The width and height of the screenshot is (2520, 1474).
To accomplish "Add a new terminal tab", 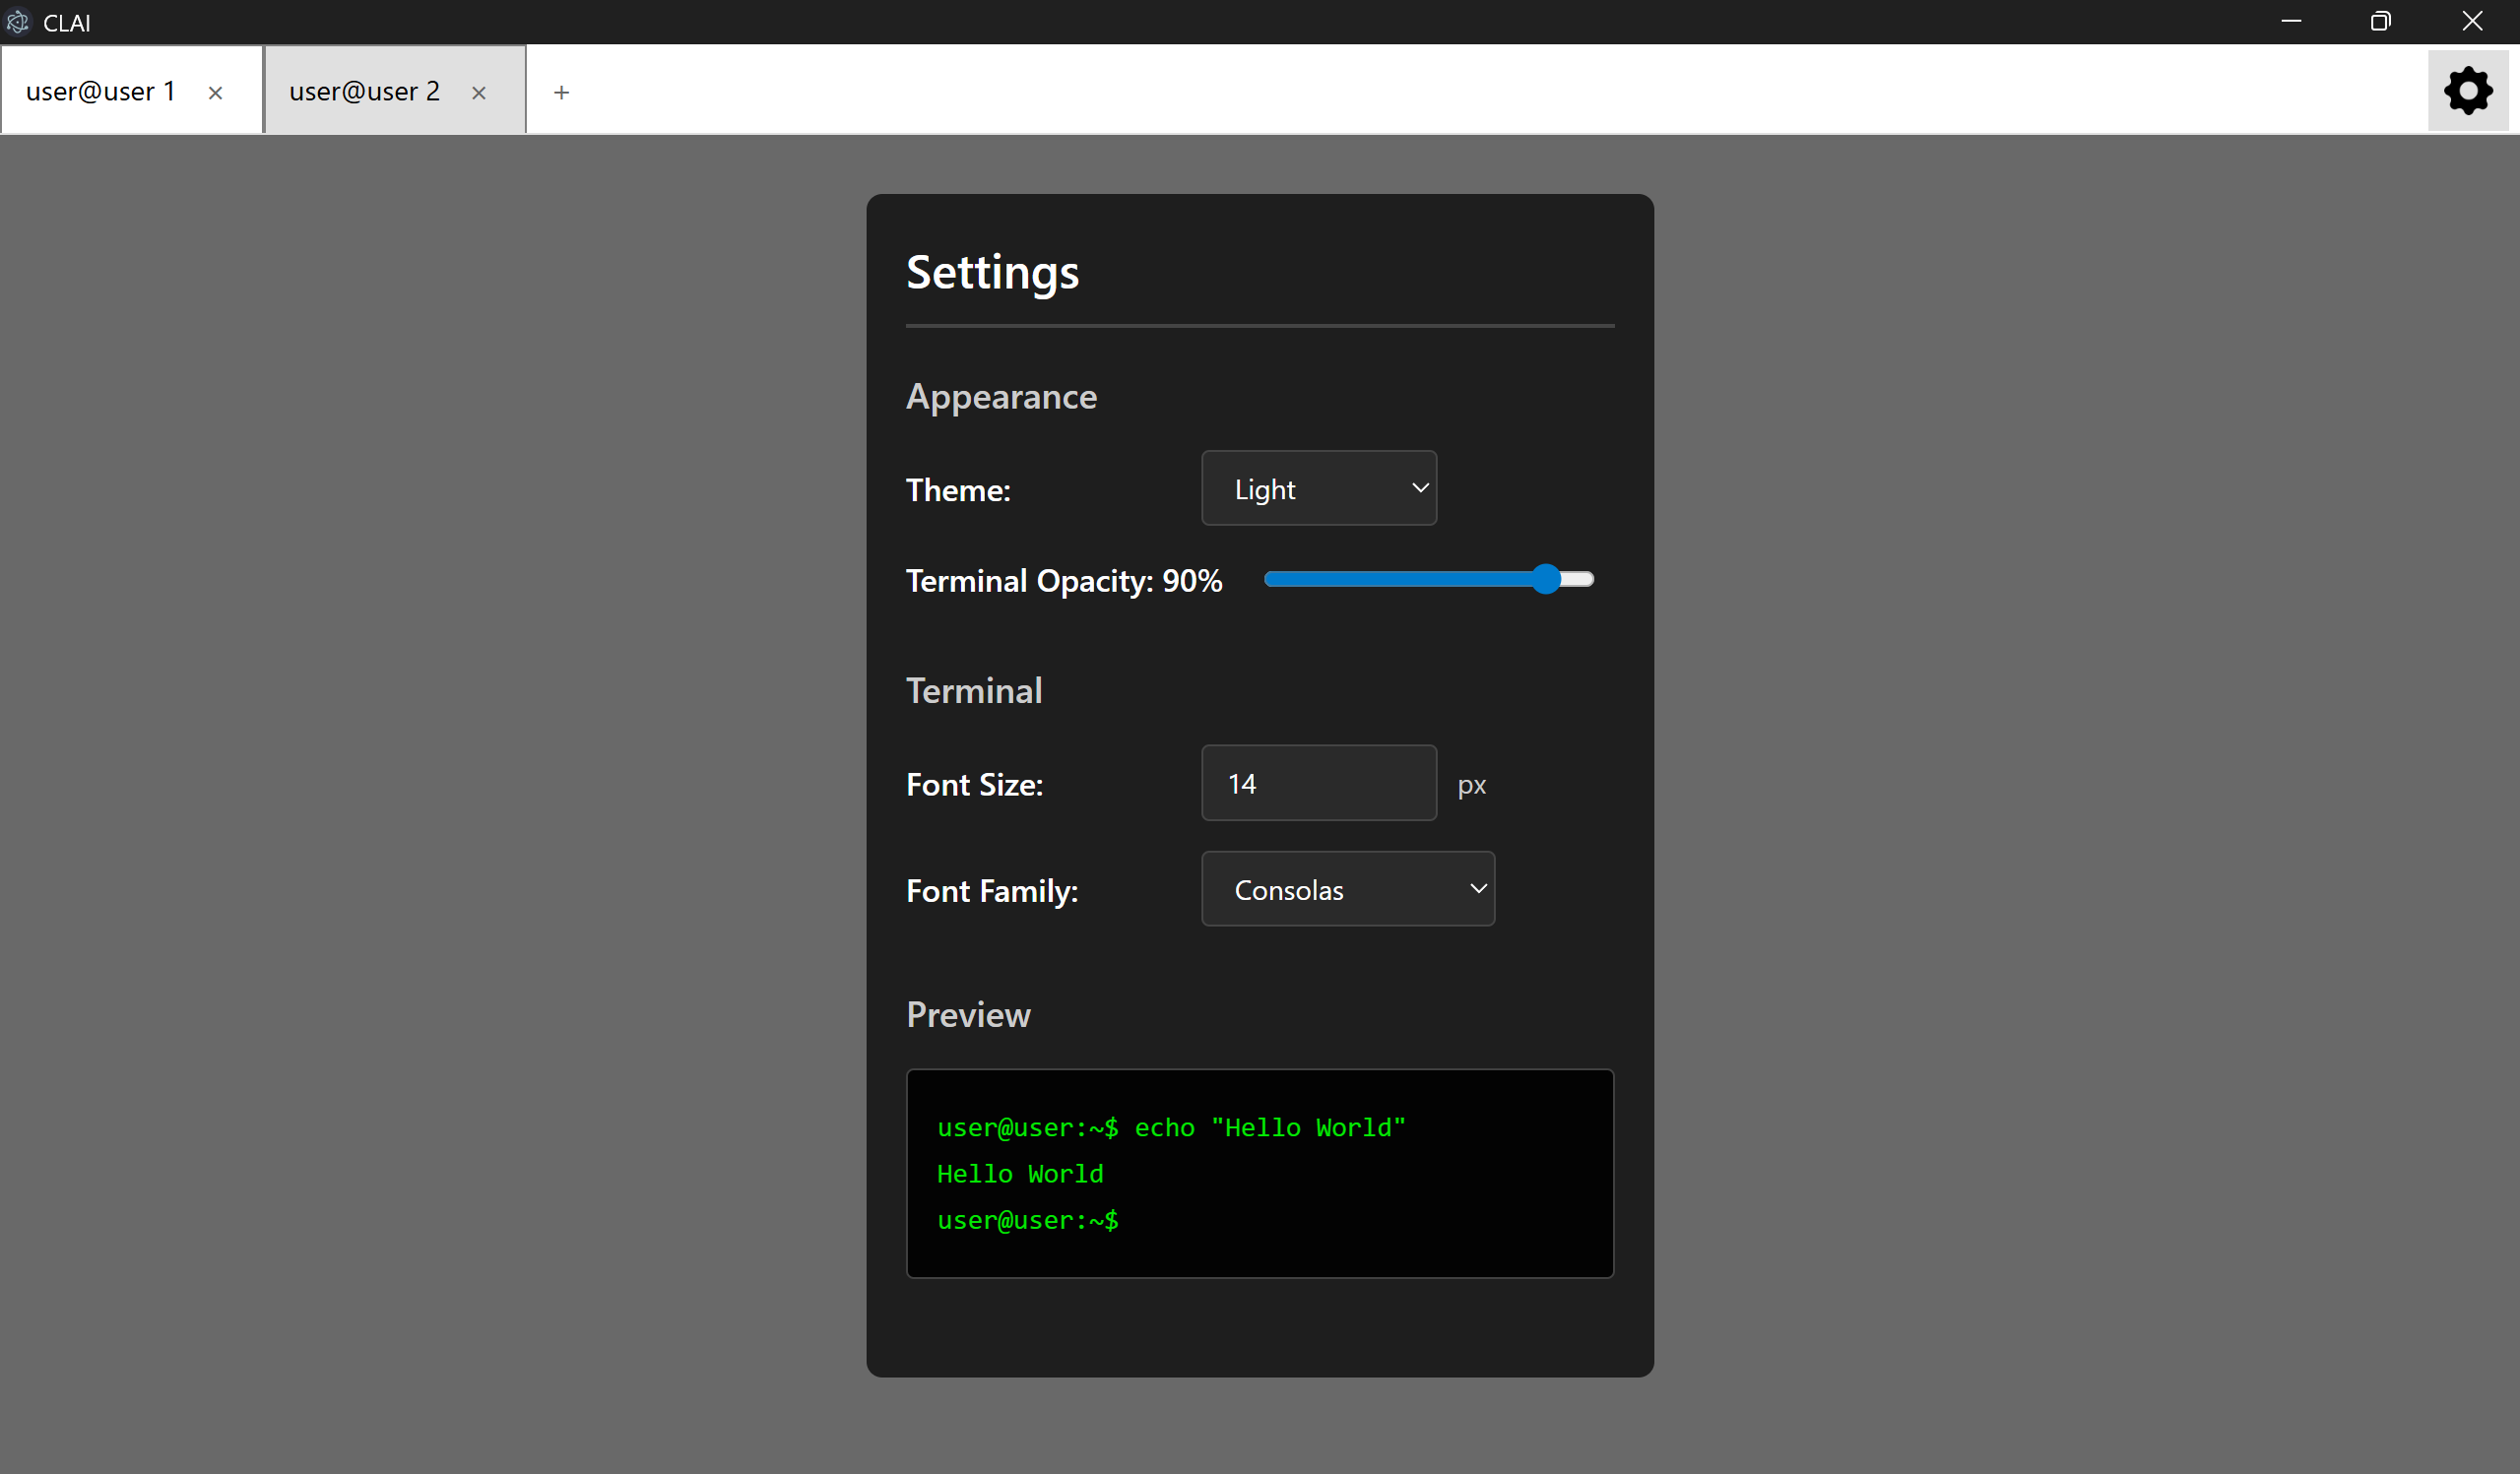I will point(562,93).
